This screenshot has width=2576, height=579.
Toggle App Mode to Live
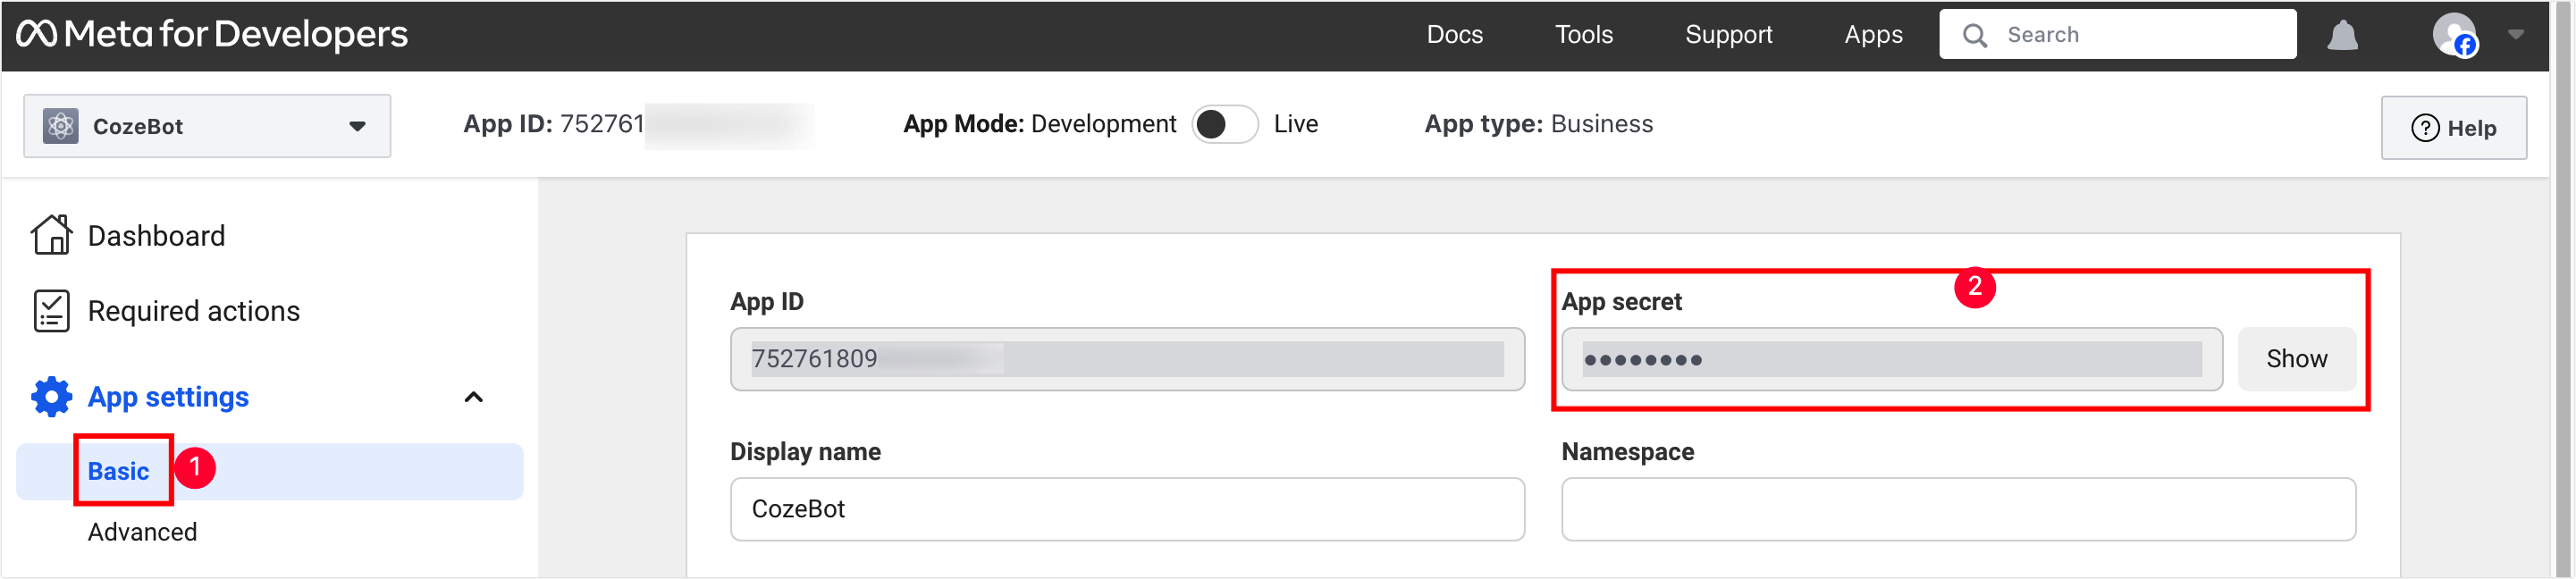1224,124
